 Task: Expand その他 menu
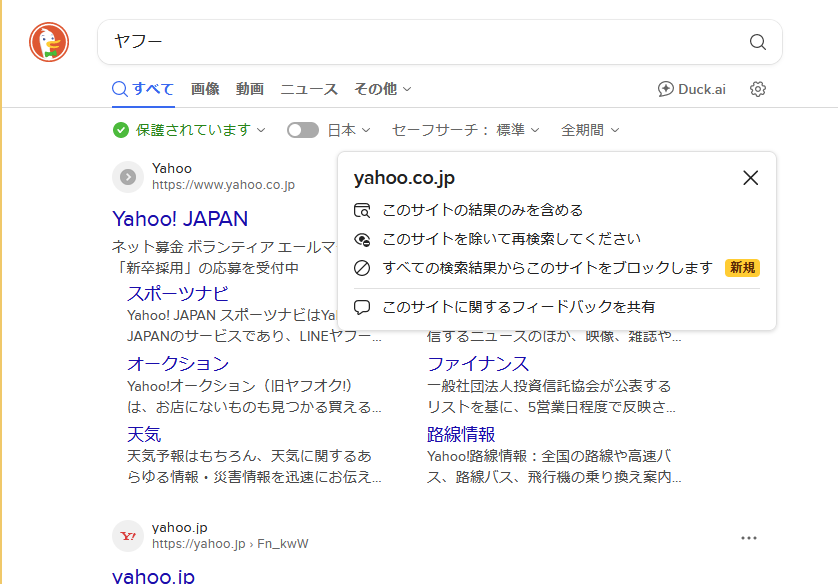coord(383,89)
